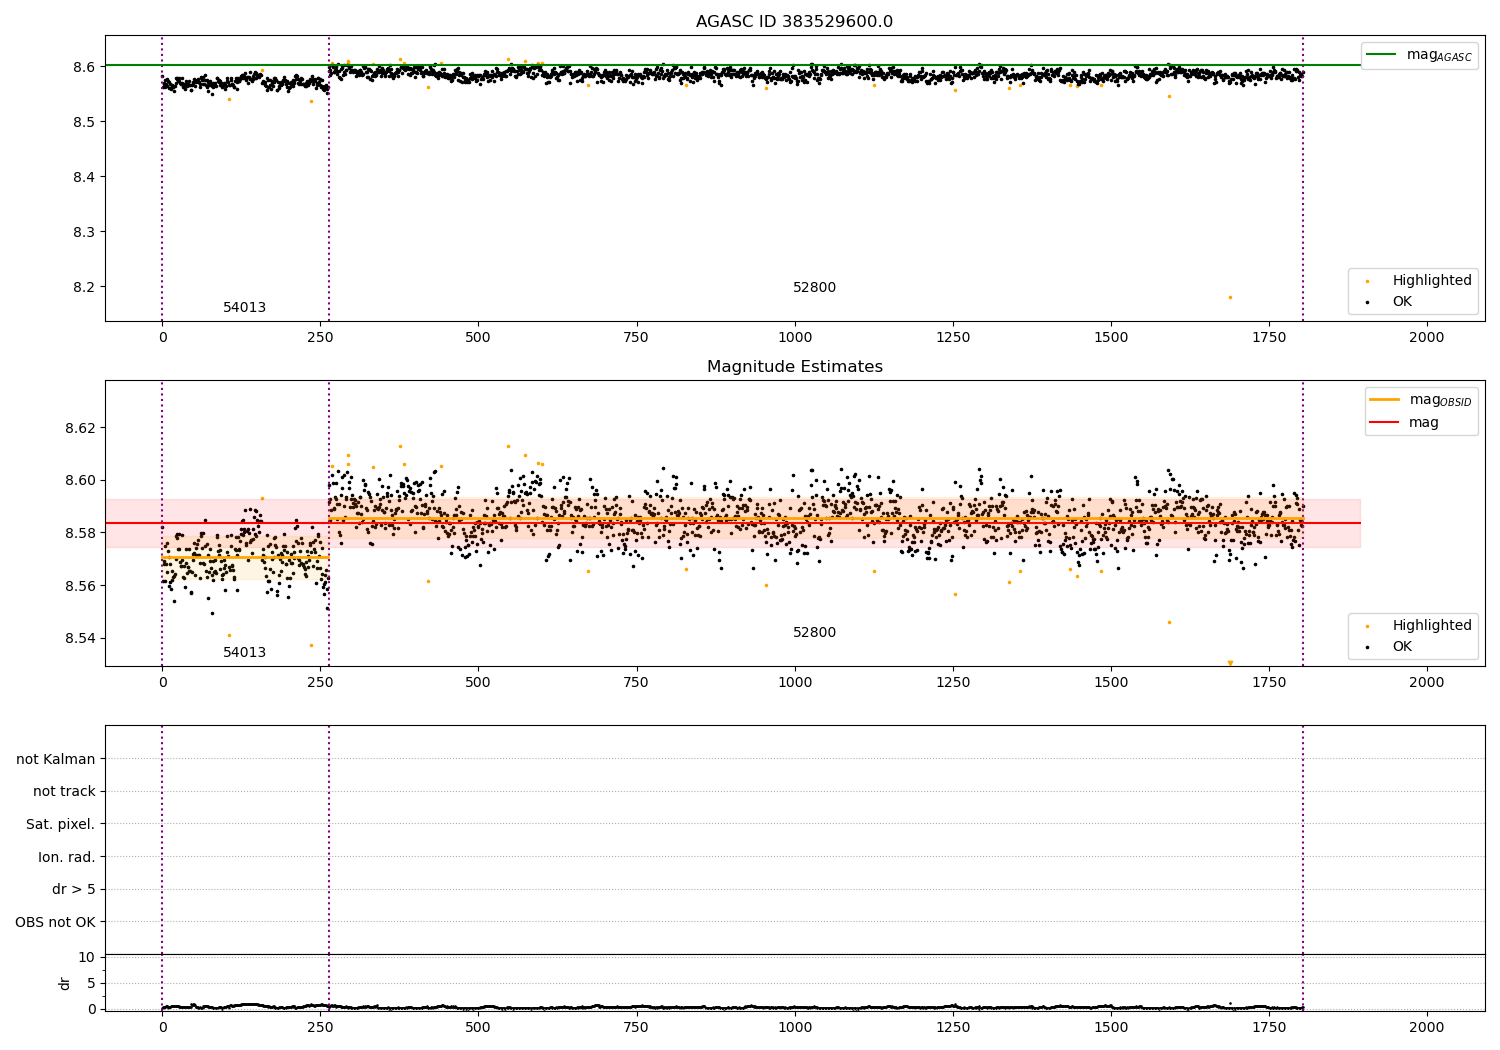This screenshot has width=1500, height=1050.
Task: Click the 'not track' row label
Action: click(64, 792)
